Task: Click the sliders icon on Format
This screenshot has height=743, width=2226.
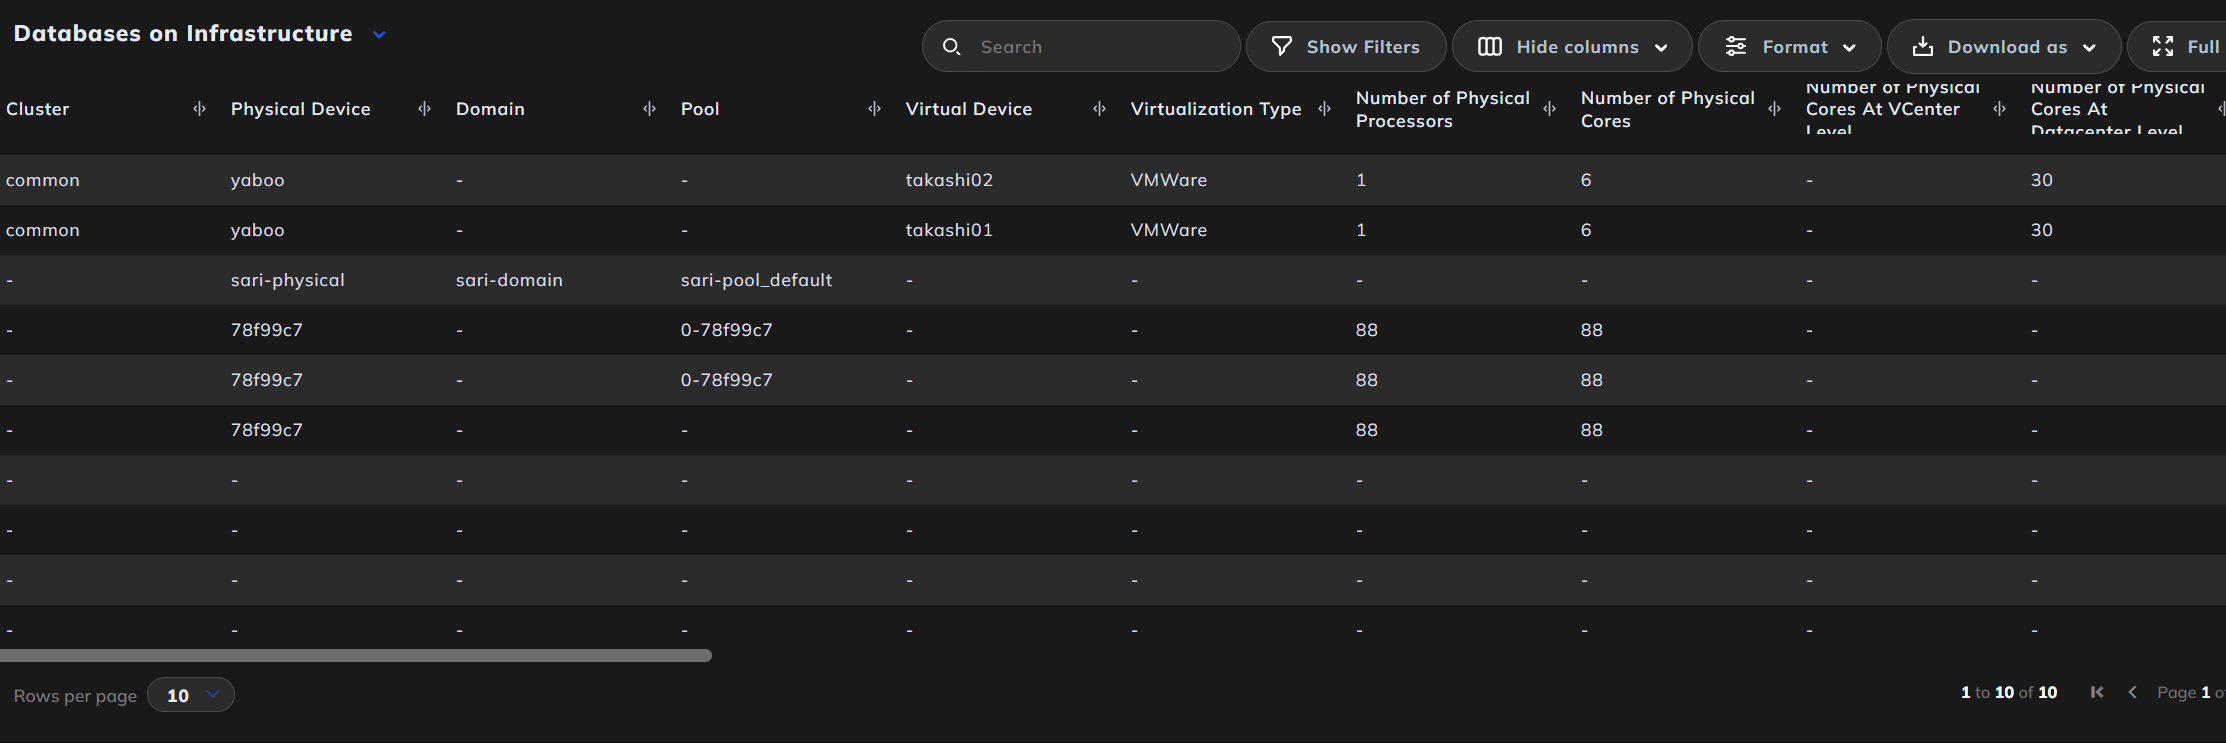Action: 1736,47
